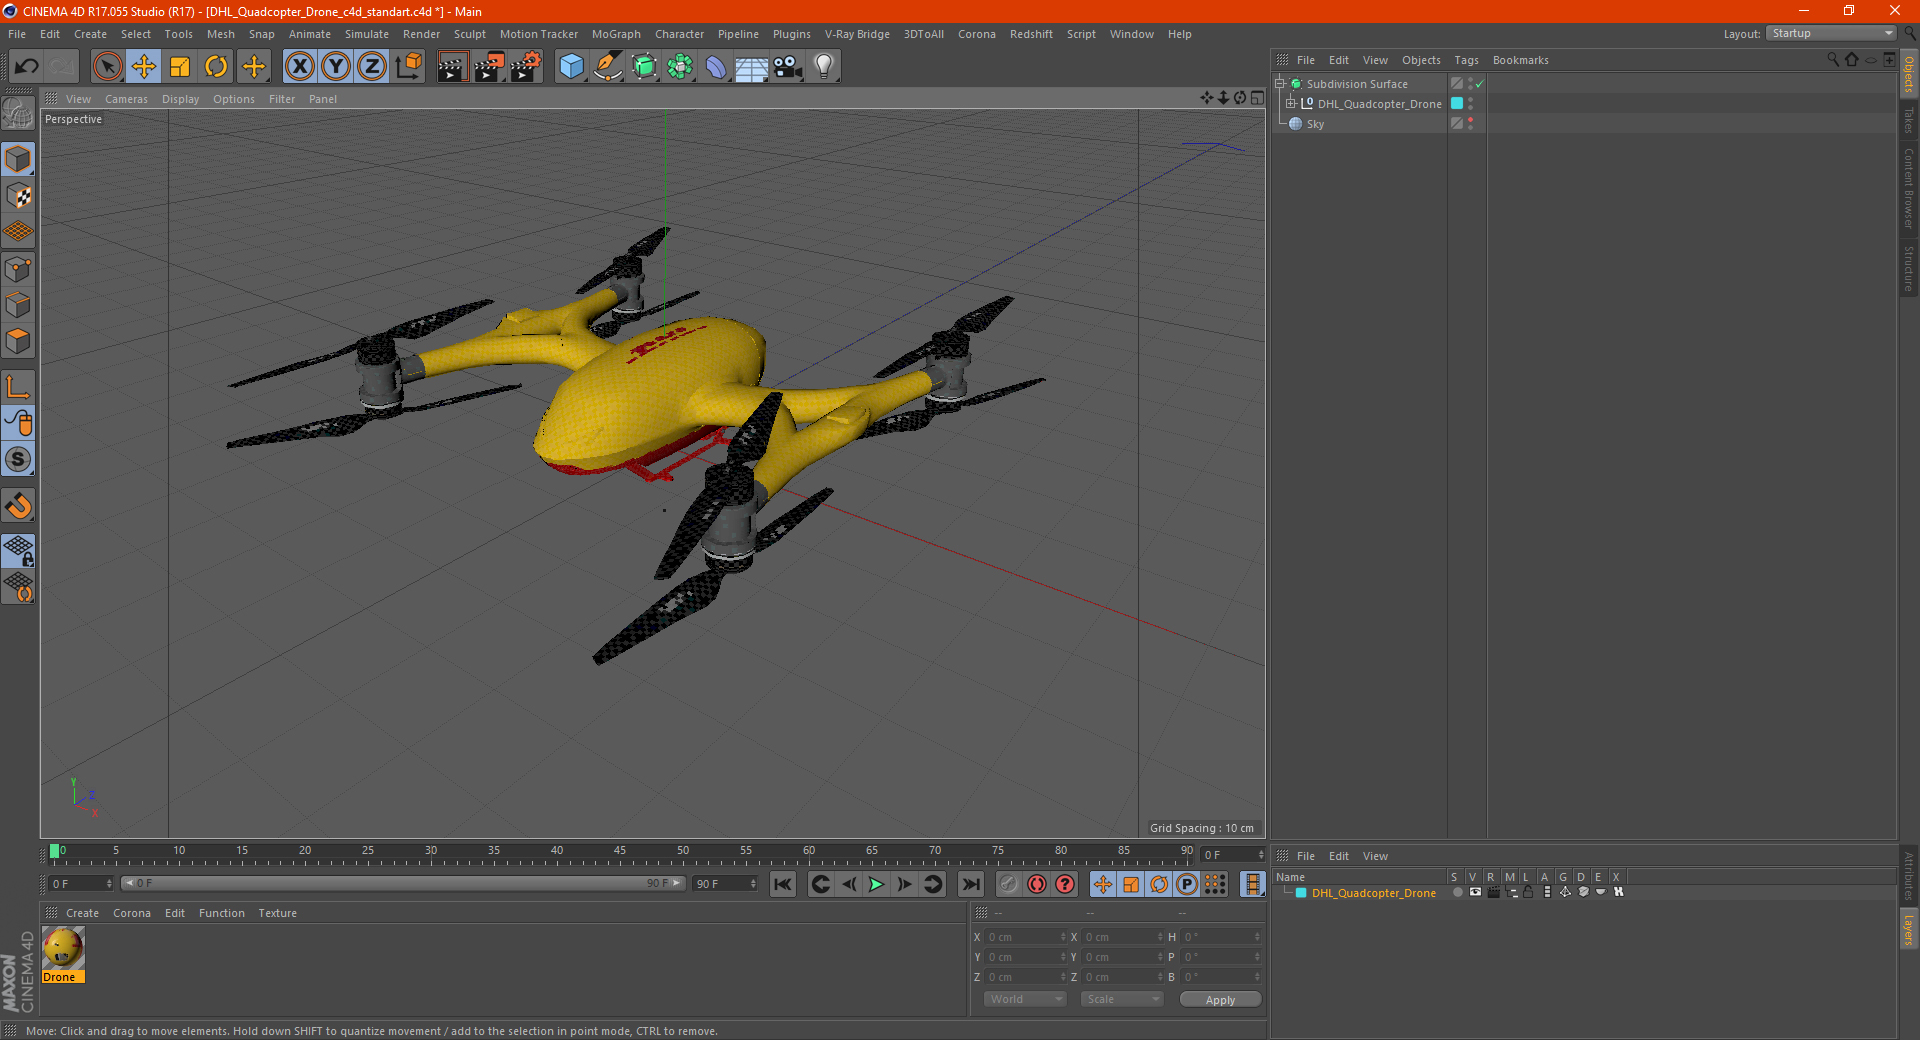Open the Redshift menu
This screenshot has width=1920, height=1040.
tap(1031, 34)
